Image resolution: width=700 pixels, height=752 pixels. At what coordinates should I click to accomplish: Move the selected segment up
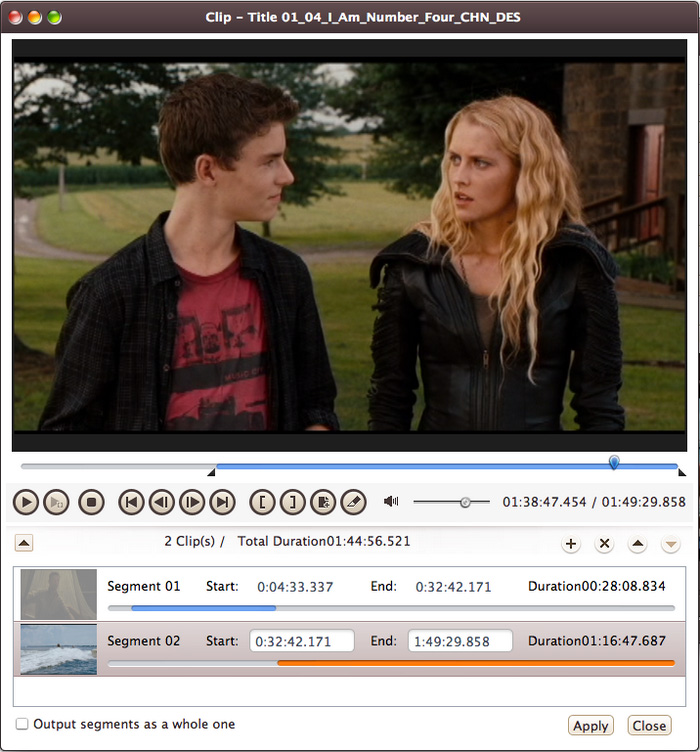coord(637,544)
